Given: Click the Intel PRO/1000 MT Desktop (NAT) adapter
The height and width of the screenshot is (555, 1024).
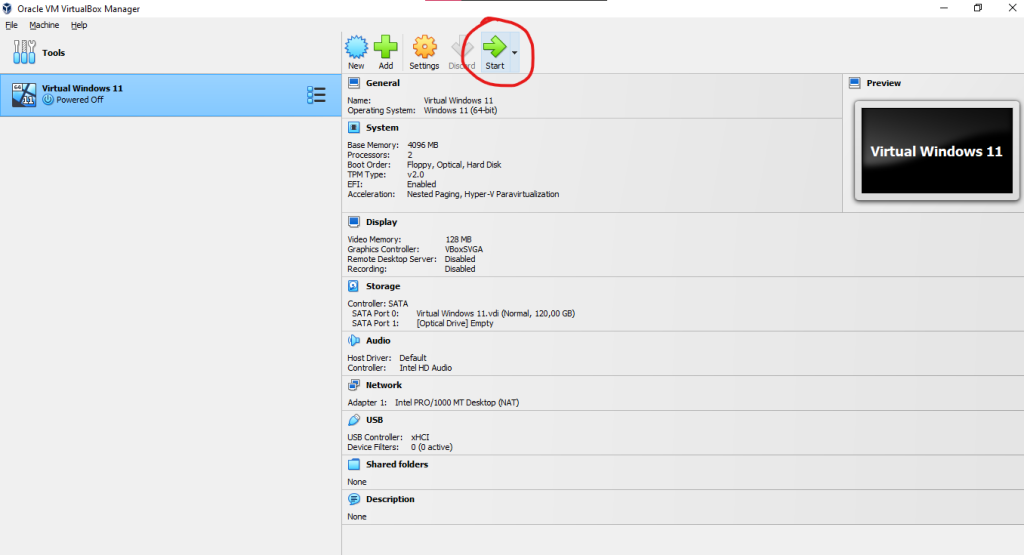Looking at the screenshot, I should [x=457, y=403].
